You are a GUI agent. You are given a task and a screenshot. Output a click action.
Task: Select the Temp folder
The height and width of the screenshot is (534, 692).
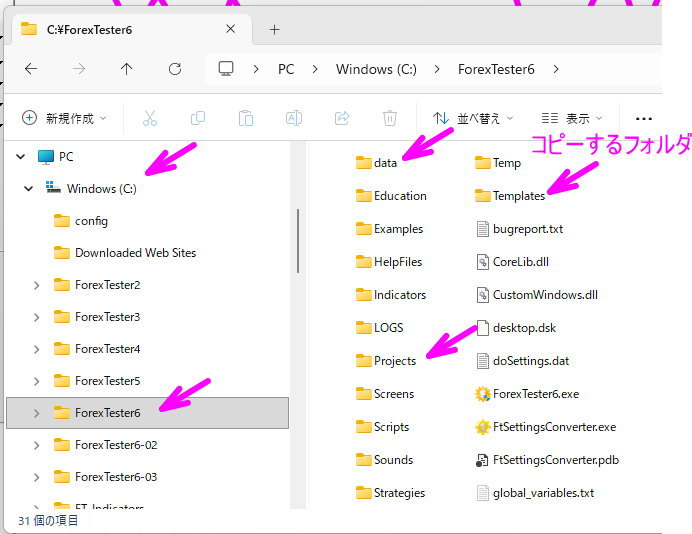[498, 162]
